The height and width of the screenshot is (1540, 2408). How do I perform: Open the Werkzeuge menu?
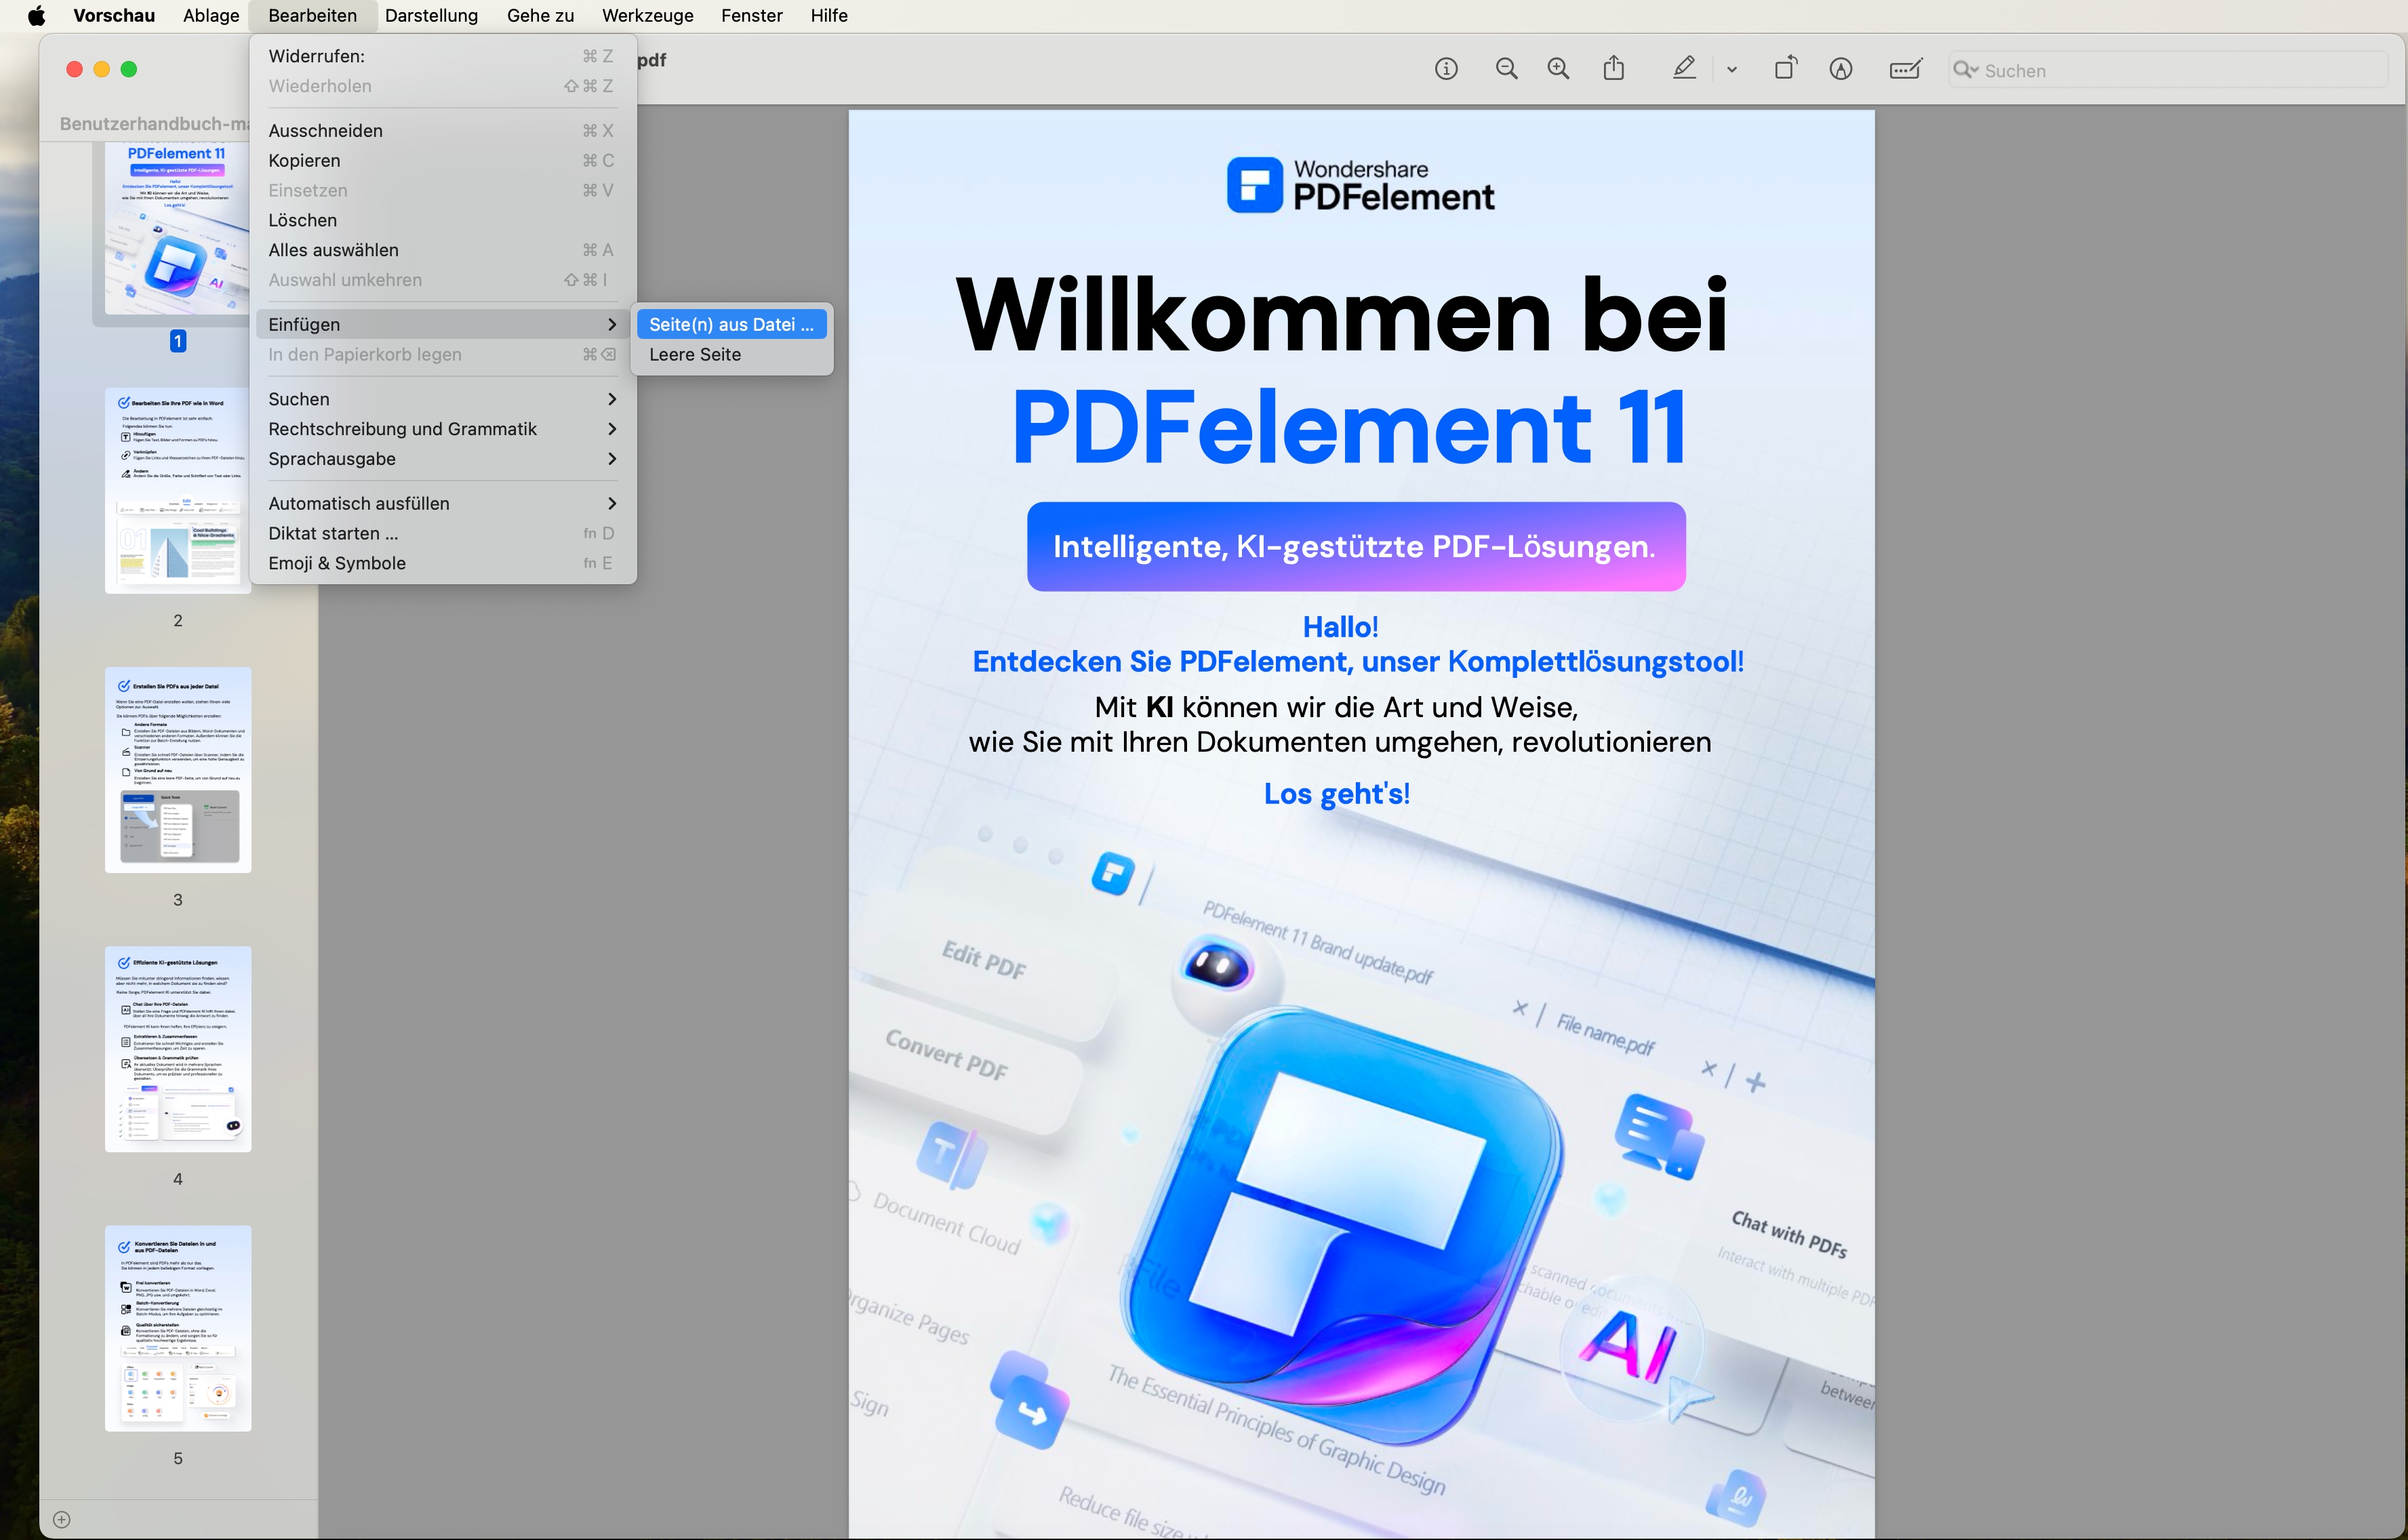pos(647,15)
